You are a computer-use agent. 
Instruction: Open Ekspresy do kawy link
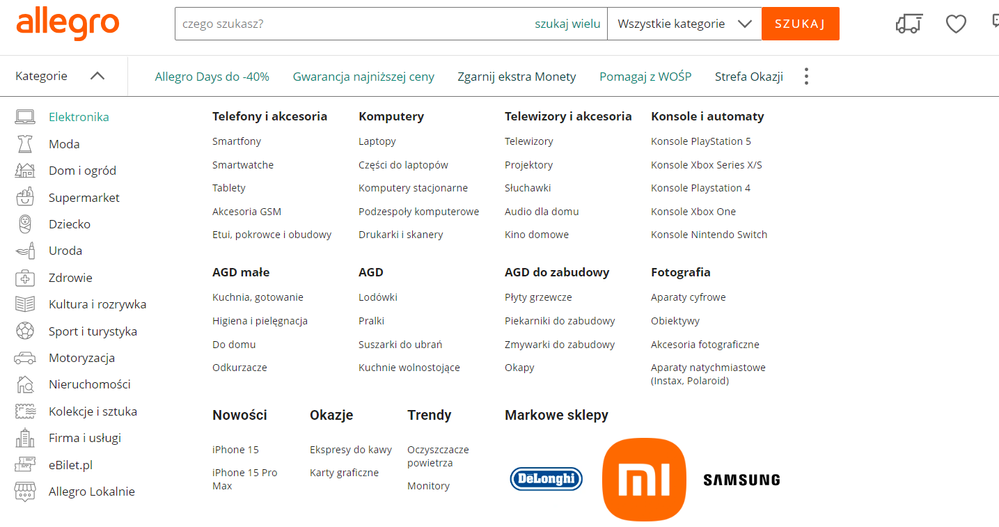[x=350, y=450]
